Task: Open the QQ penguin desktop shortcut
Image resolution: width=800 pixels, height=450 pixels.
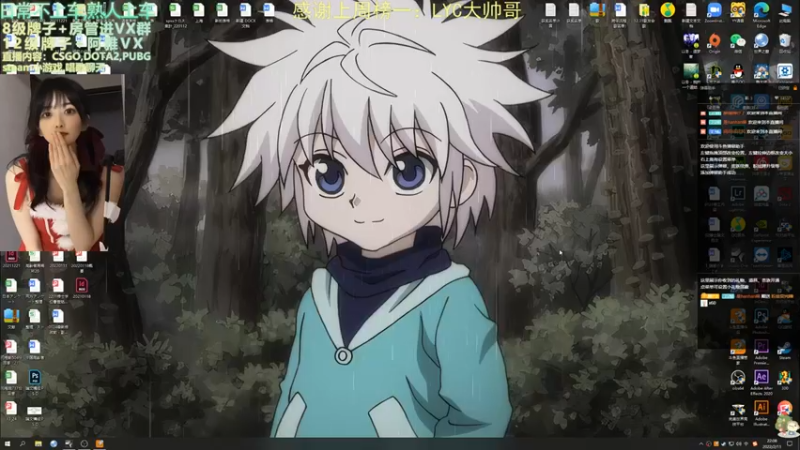Action: (737, 71)
